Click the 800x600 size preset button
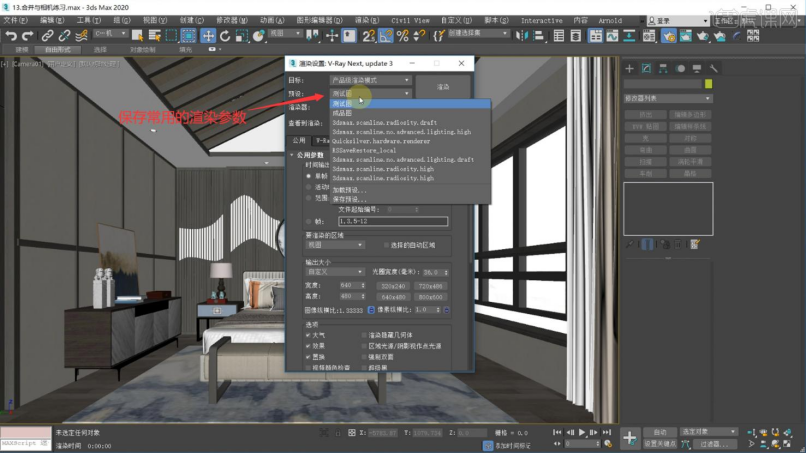The height and width of the screenshot is (454, 806). tap(430, 297)
